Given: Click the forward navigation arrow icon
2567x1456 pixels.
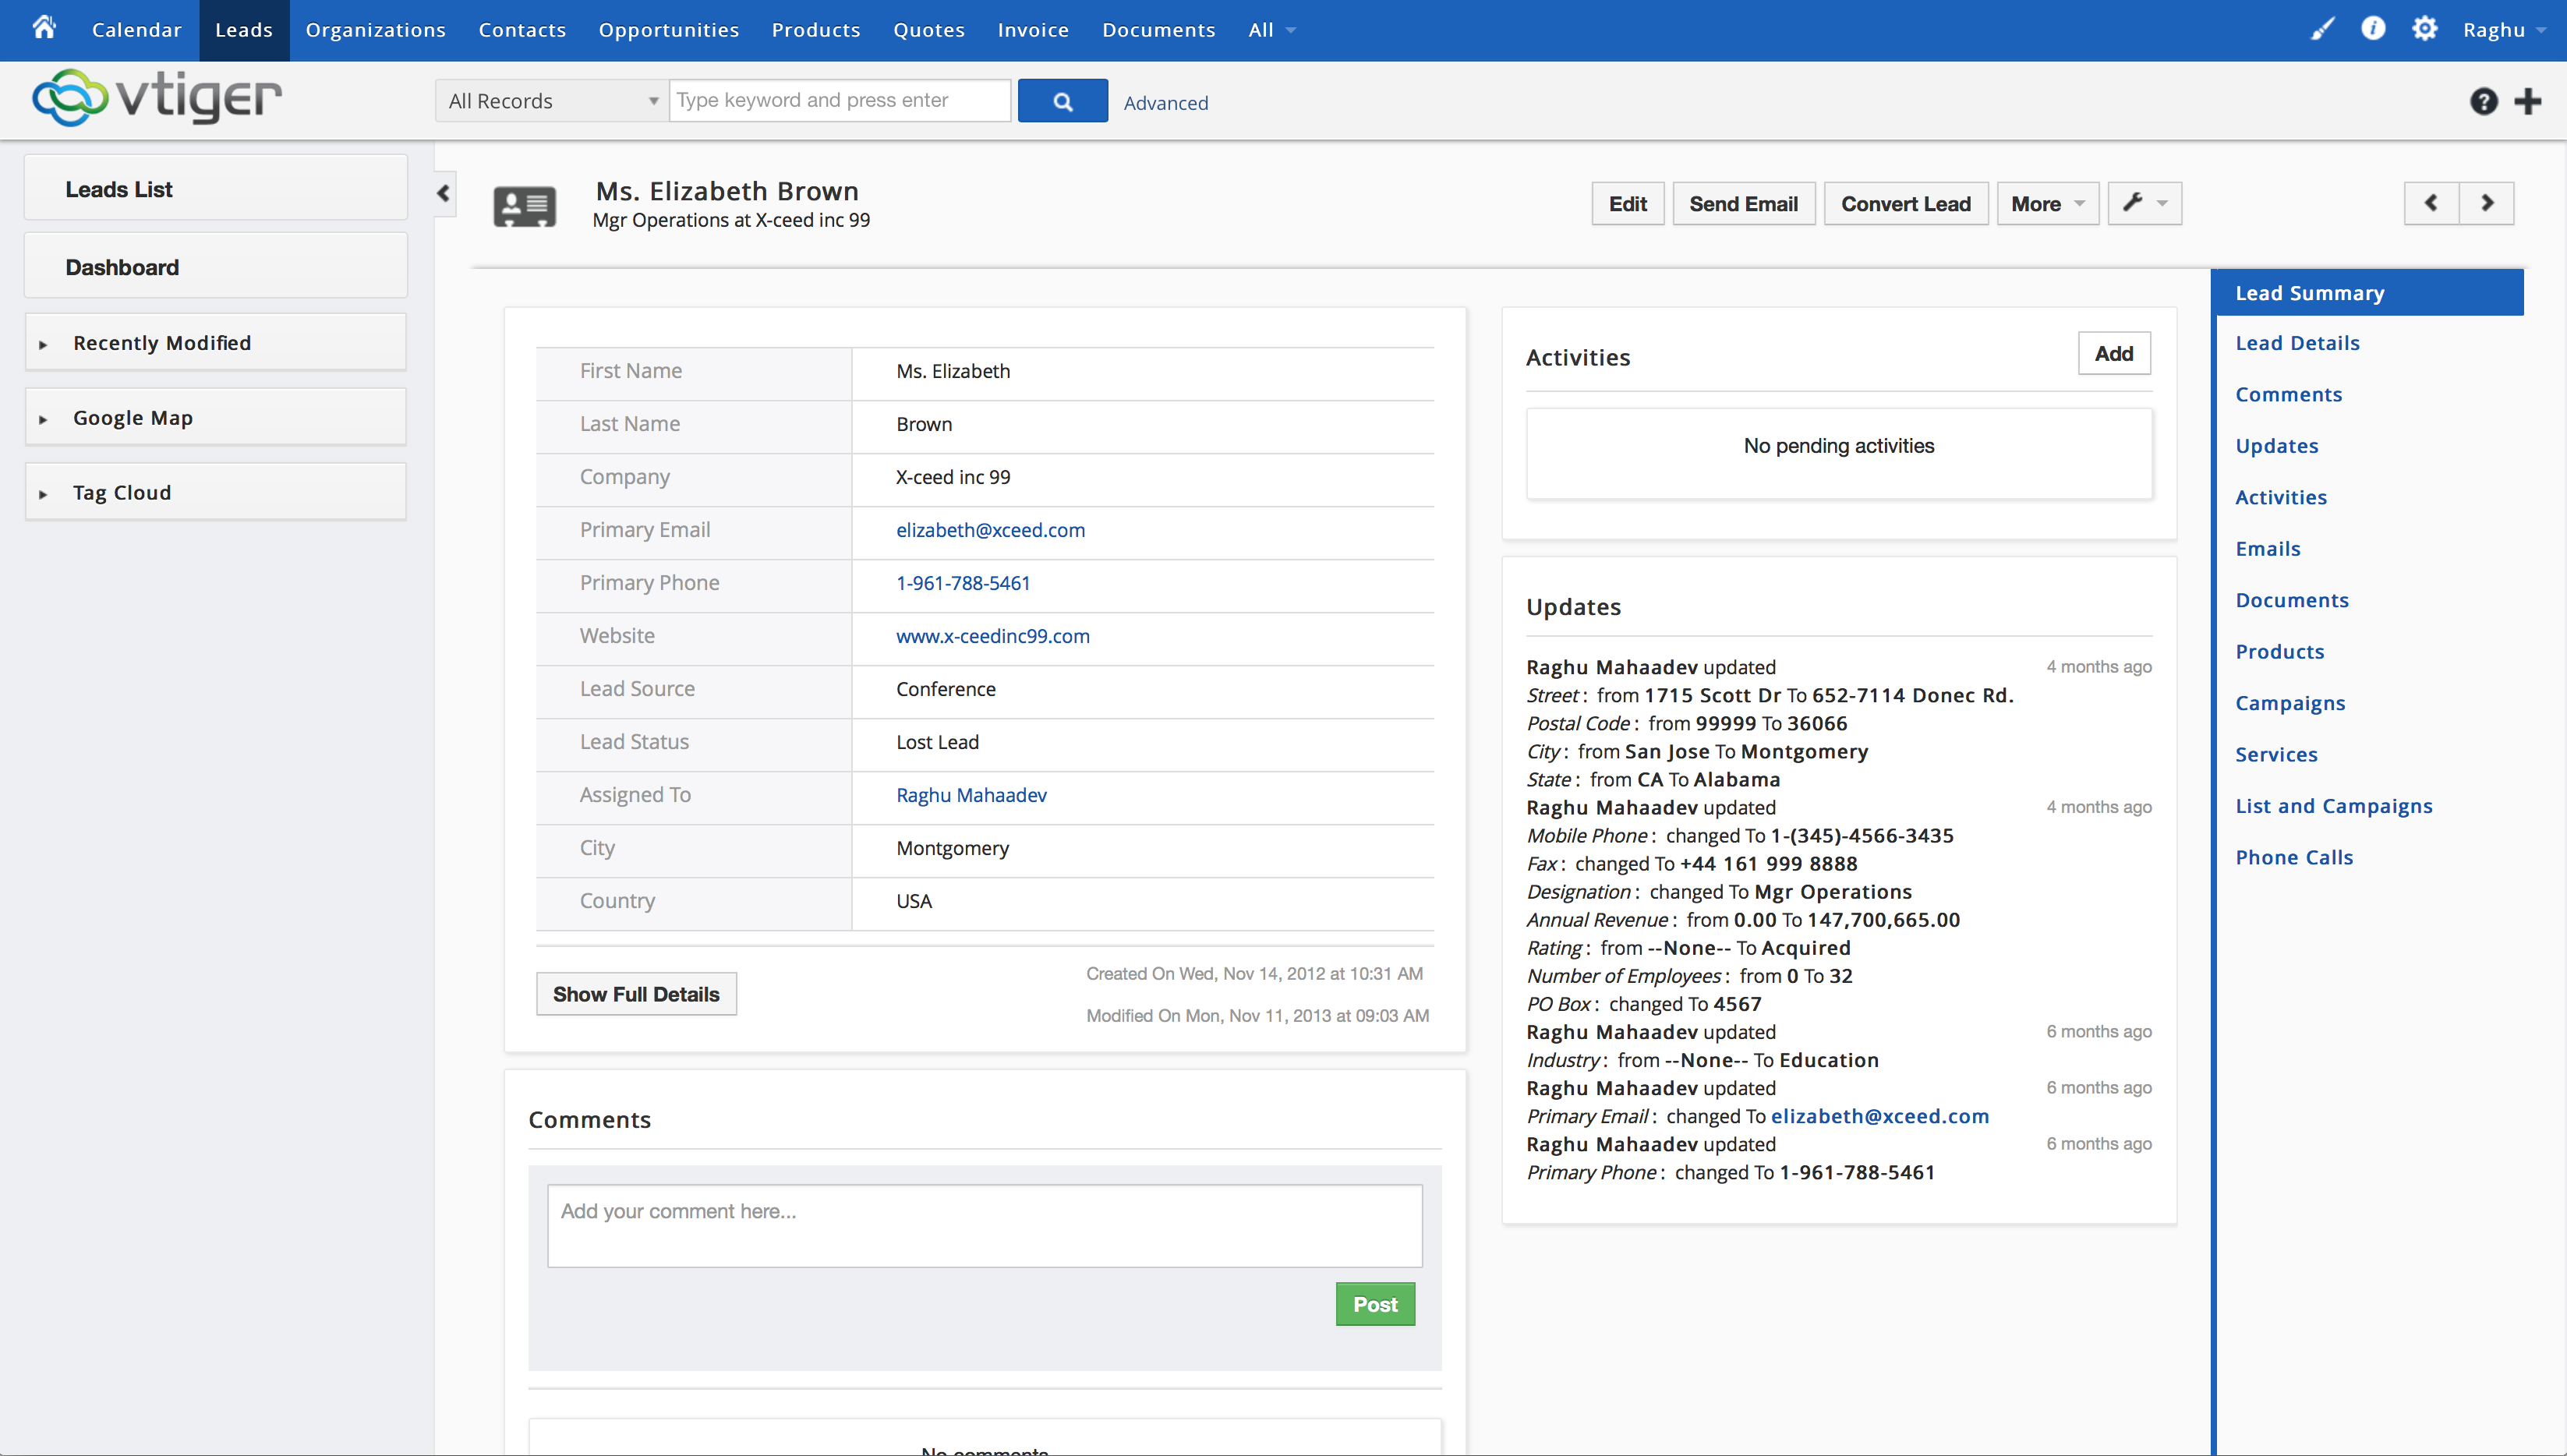Looking at the screenshot, I should pyautogui.click(x=2487, y=203).
